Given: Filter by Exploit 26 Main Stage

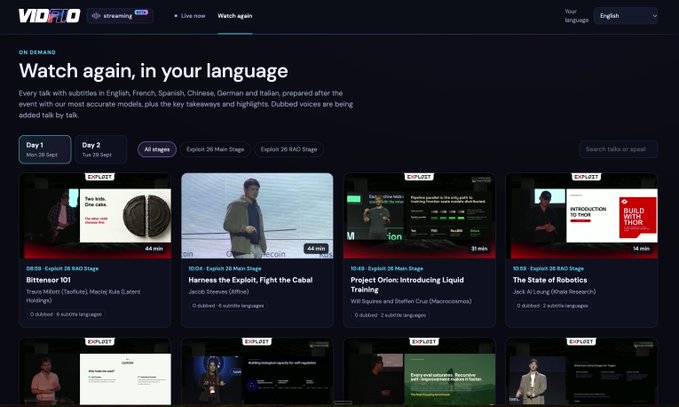Looking at the screenshot, I should (x=215, y=149).
